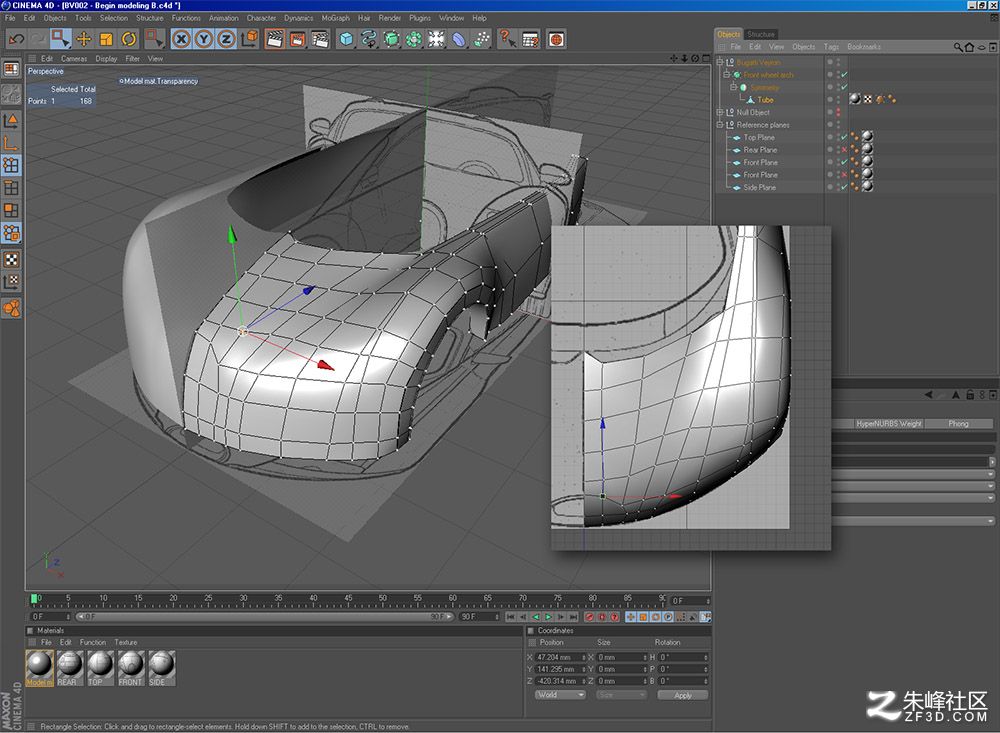The height and width of the screenshot is (733, 1000).
Task: Open the deformer objects icon
Action: click(459, 40)
